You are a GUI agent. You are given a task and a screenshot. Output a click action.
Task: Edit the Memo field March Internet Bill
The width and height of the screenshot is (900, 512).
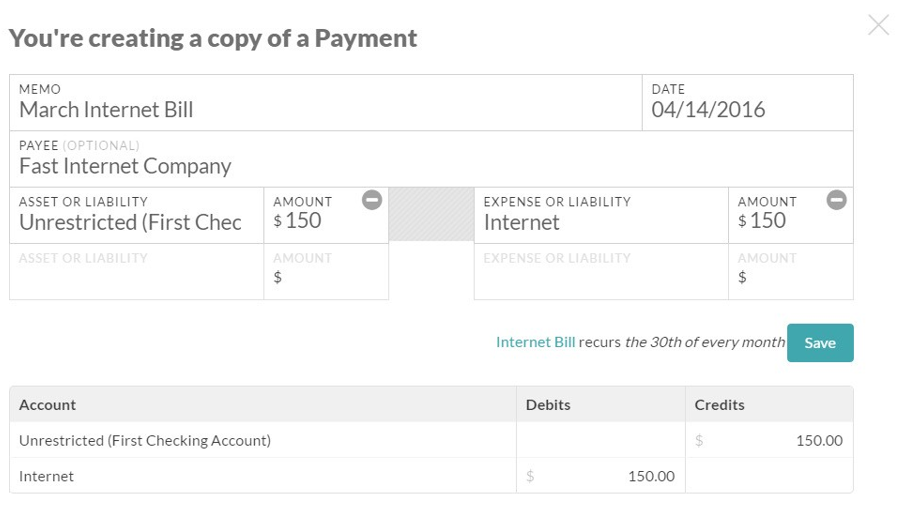point(325,103)
